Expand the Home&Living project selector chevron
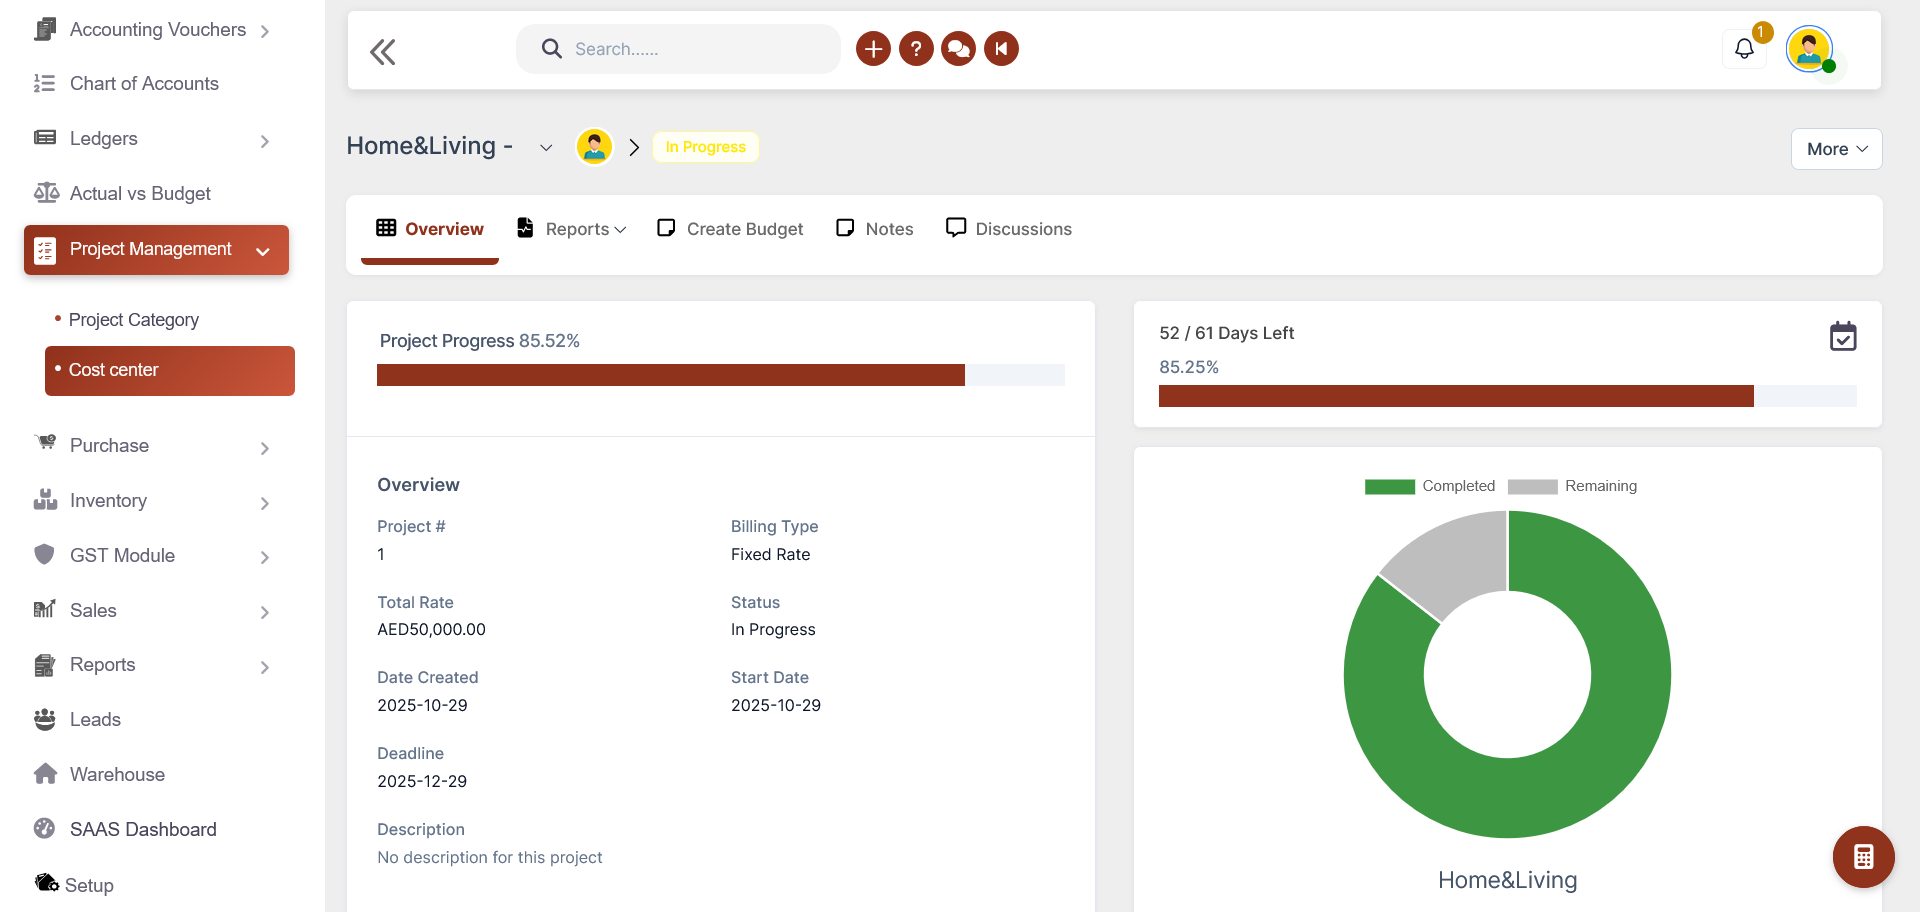Viewport: 1920px width, 912px height. pos(546,148)
